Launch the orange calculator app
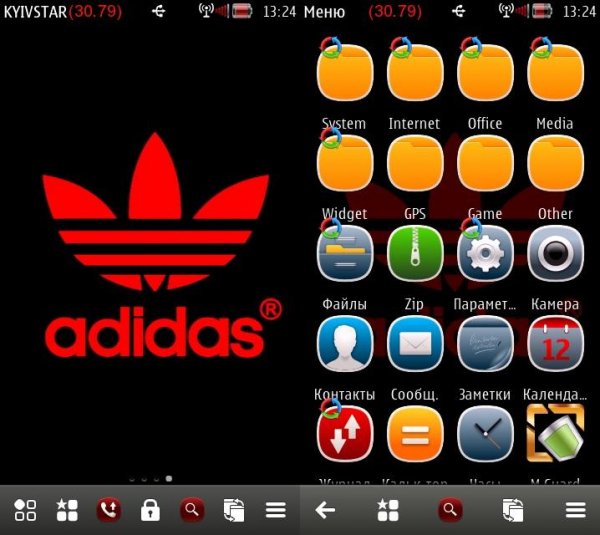The width and height of the screenshot is (600, 535). click(415, 434)
